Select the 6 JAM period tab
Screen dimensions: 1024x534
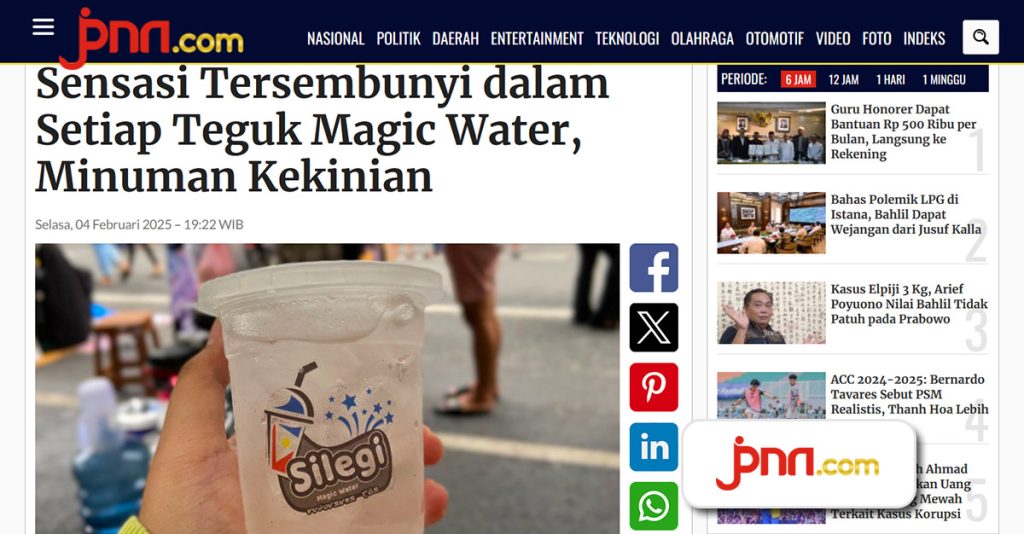(x=798, y=80)
